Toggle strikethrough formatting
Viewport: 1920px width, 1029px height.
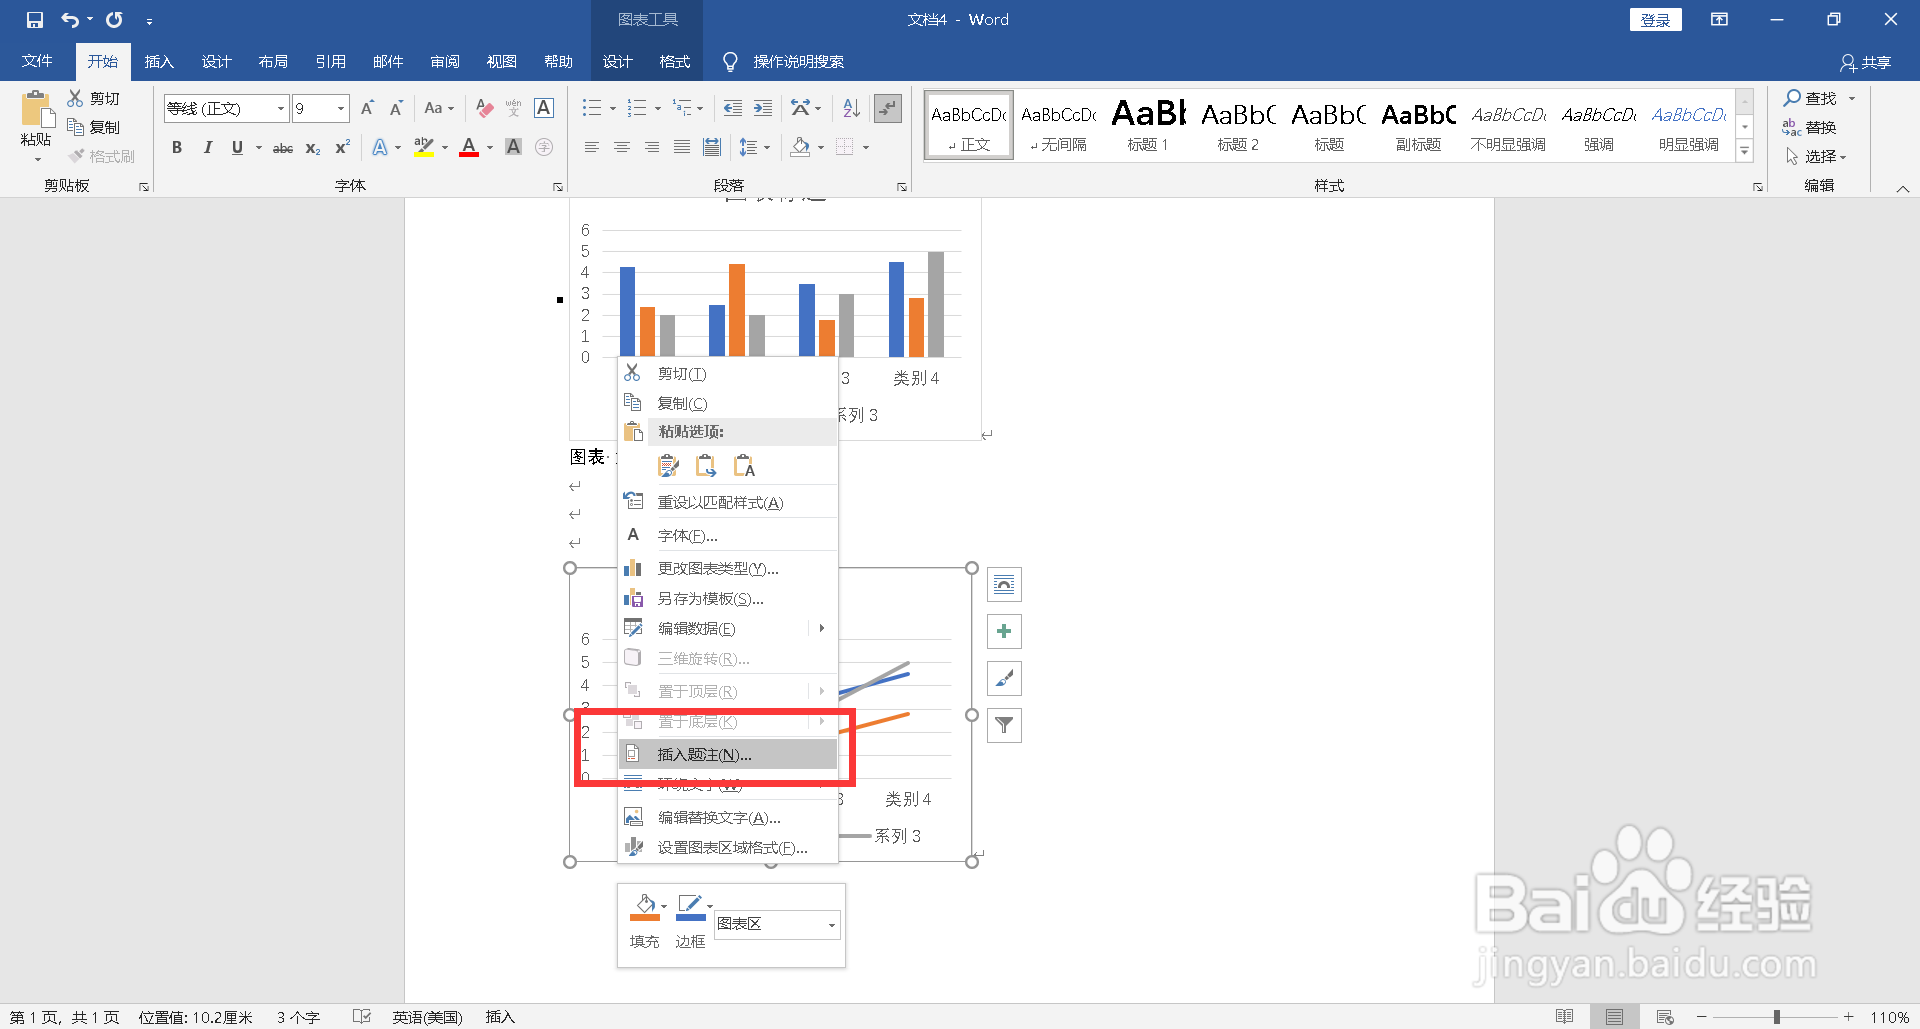tap(283, 148)
